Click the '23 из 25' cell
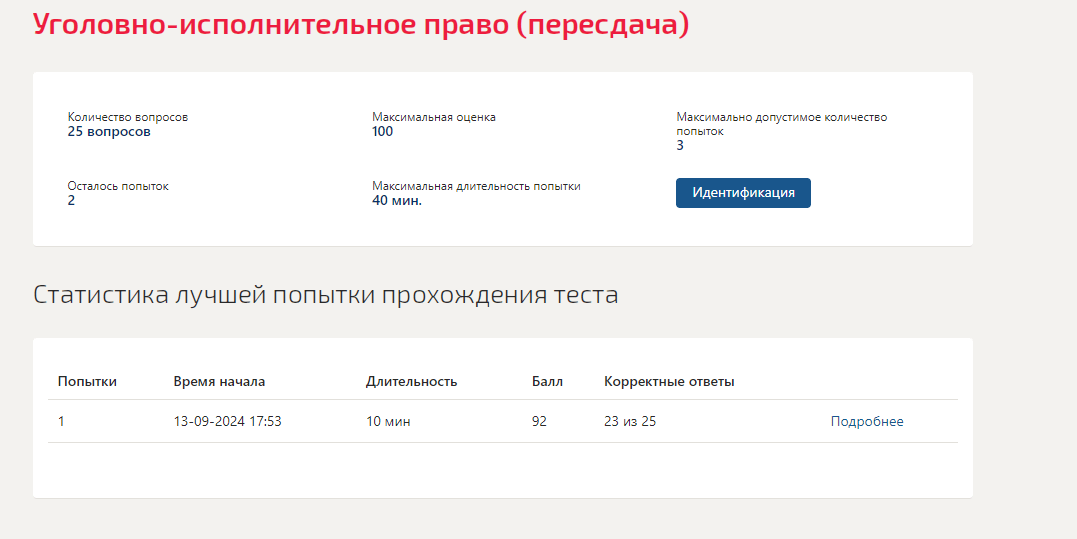 (630, 422)
